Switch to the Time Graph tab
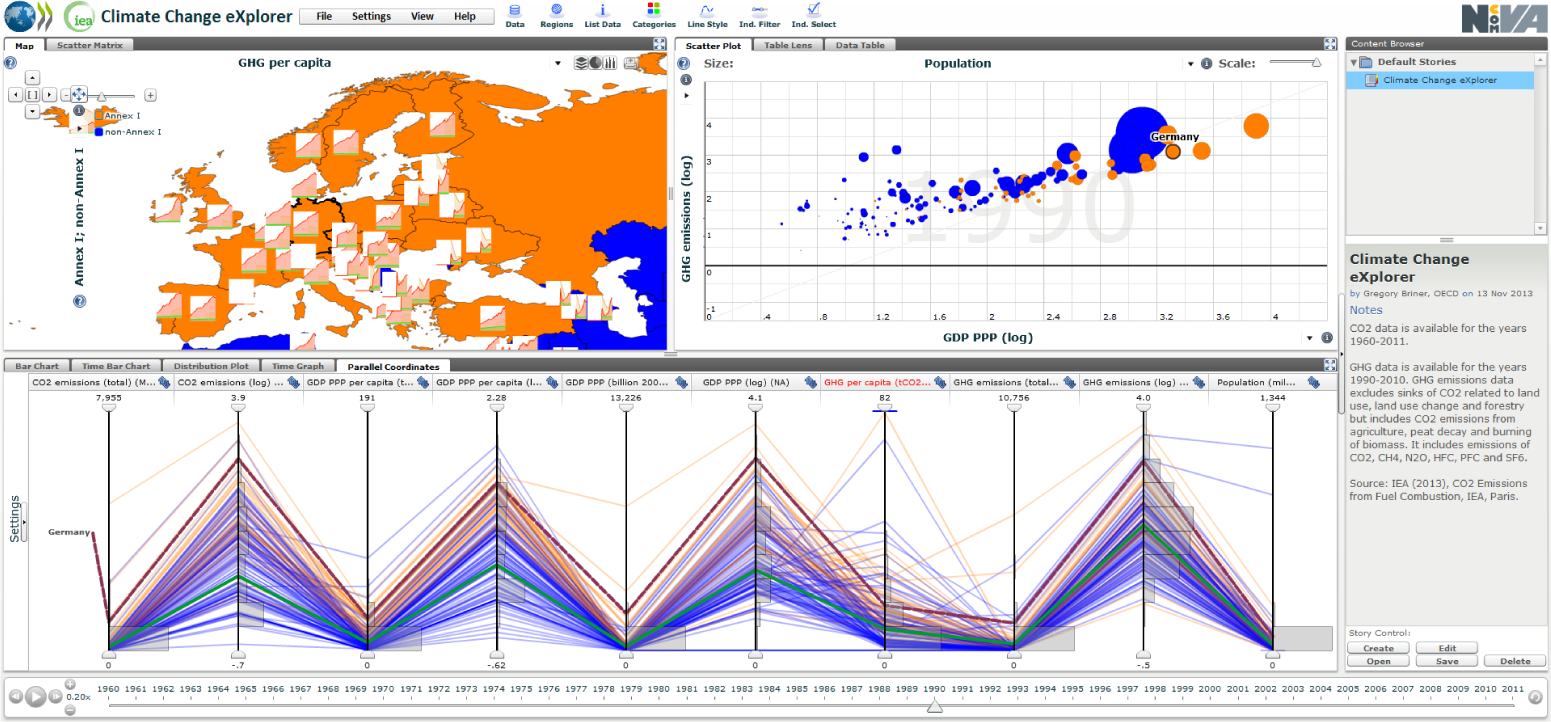This screenshot has height=722, width=1551. pos(297,367)
